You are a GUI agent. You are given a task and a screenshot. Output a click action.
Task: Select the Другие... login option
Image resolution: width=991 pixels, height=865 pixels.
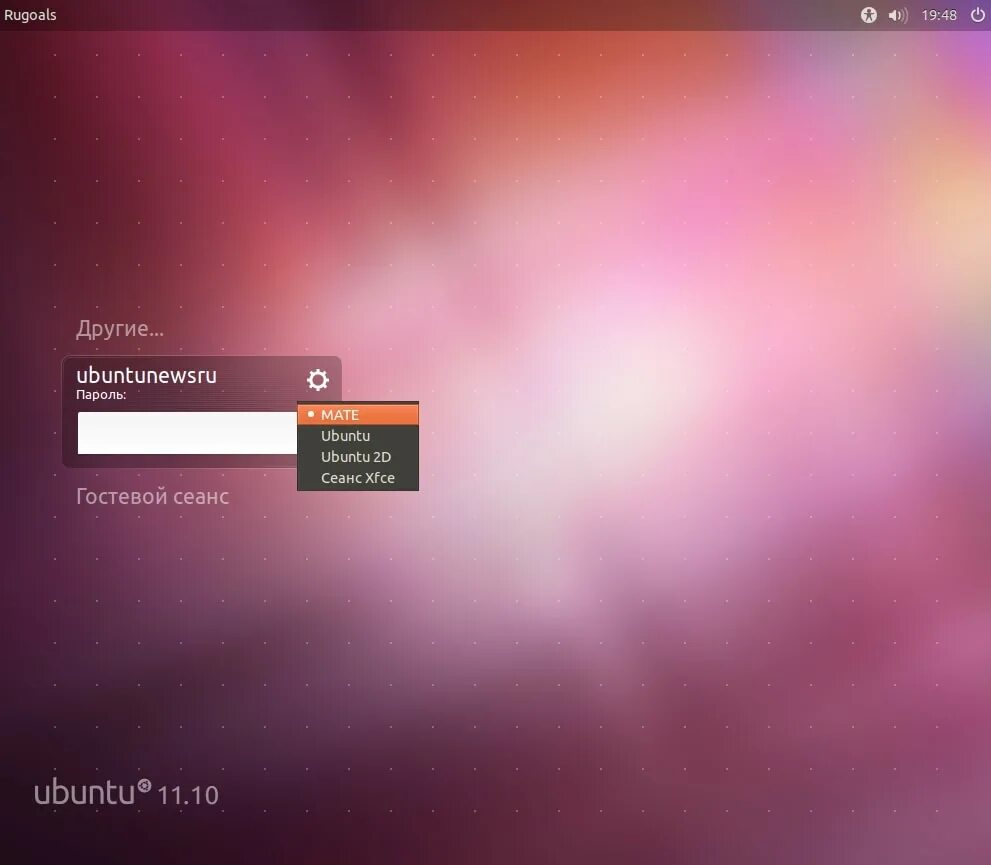tap(119, 329)
